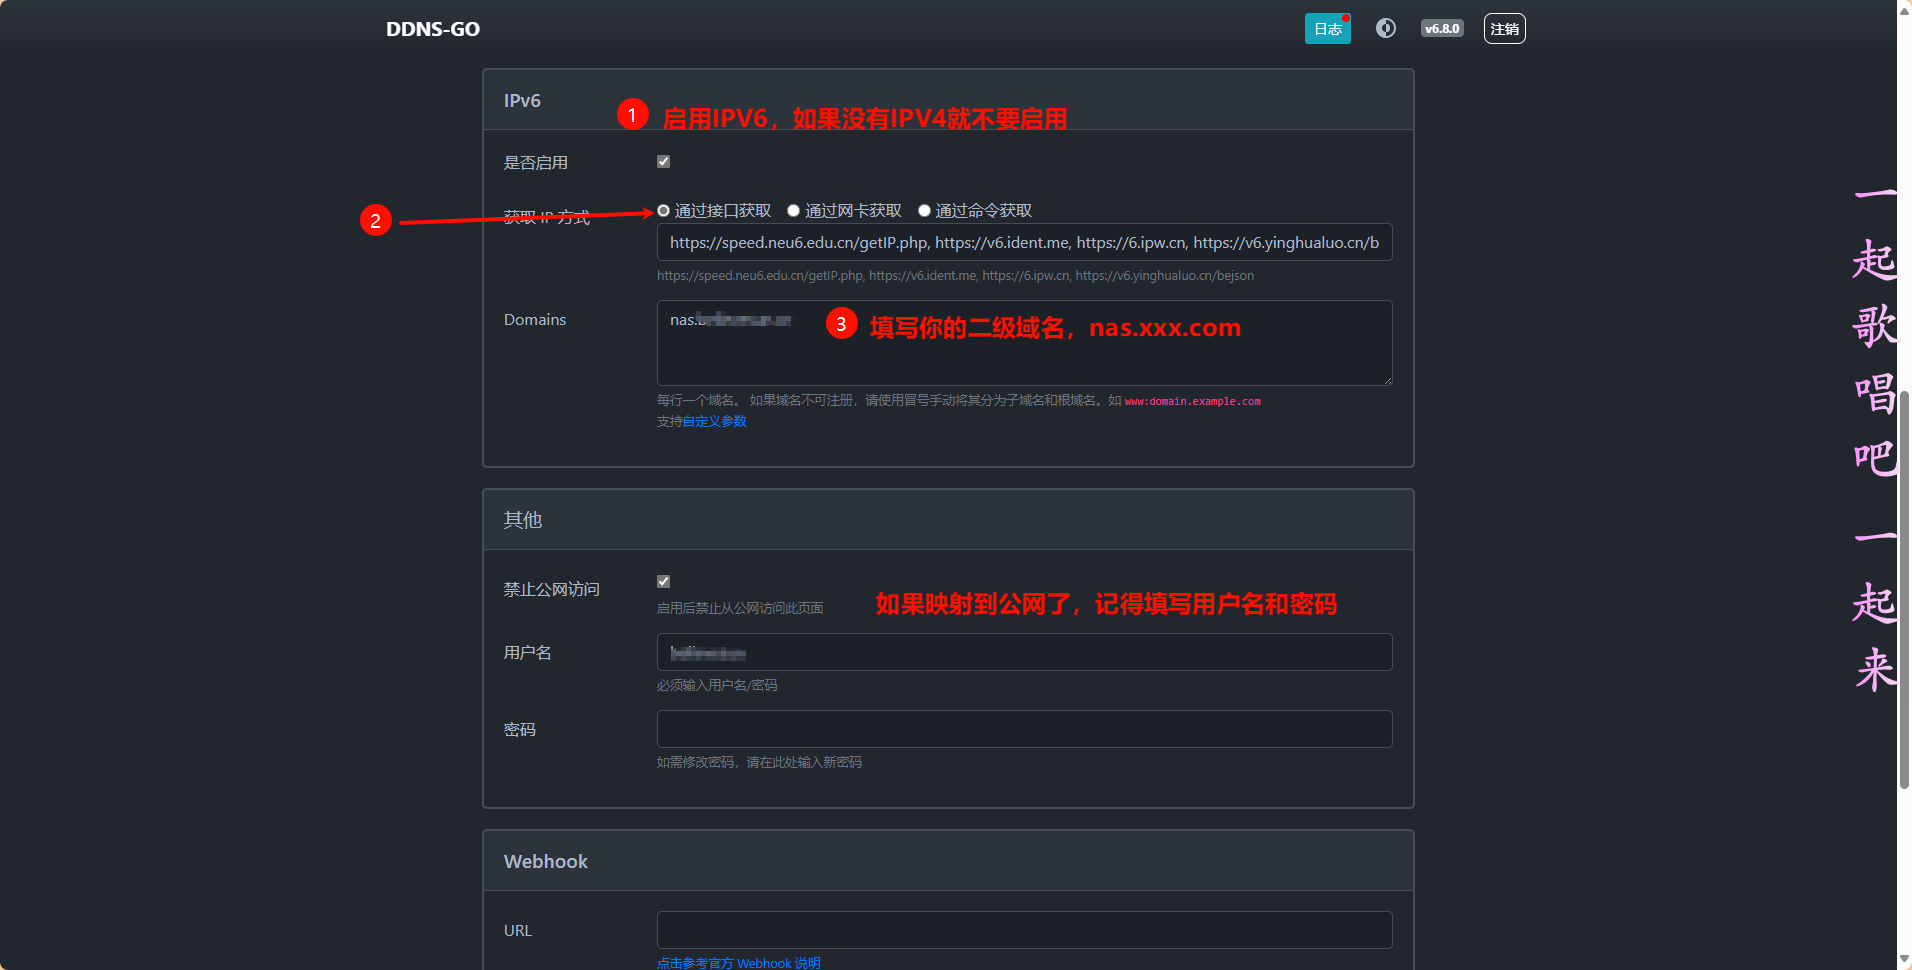
Task: Click 注销 to log out
Action: coord(1504,28)
